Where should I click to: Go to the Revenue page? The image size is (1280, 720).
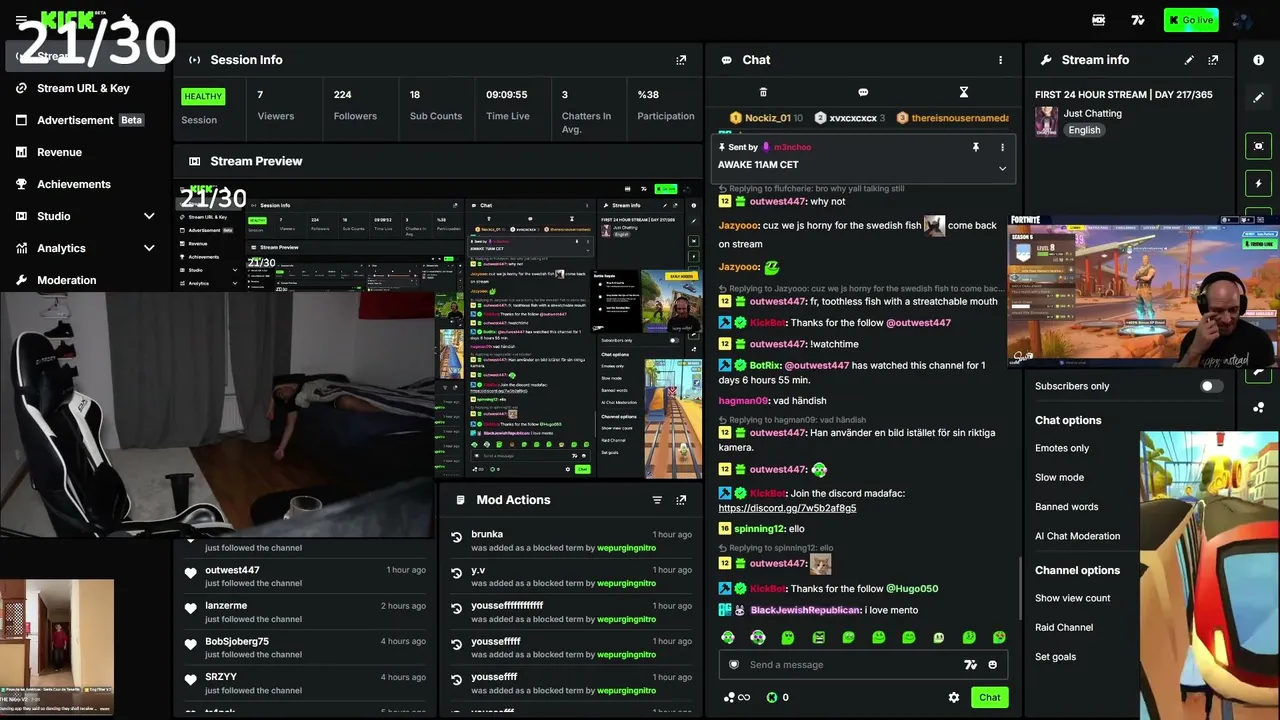coord(85,152)
